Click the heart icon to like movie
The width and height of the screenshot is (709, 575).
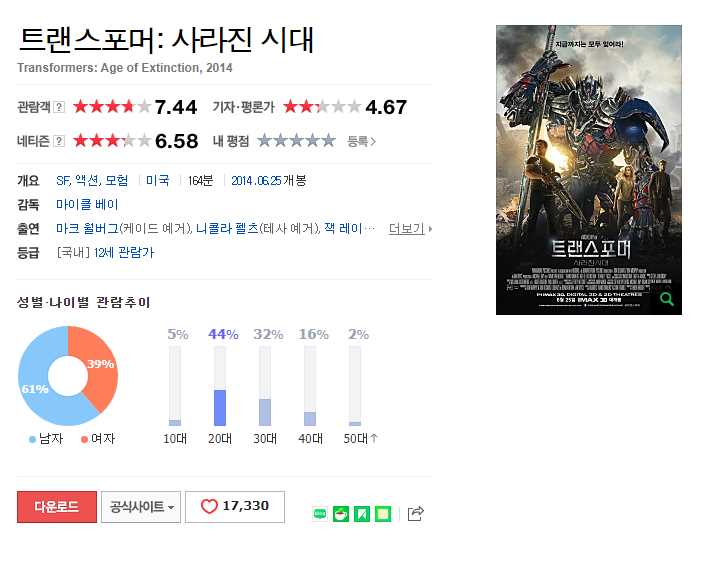pos(209,506)
